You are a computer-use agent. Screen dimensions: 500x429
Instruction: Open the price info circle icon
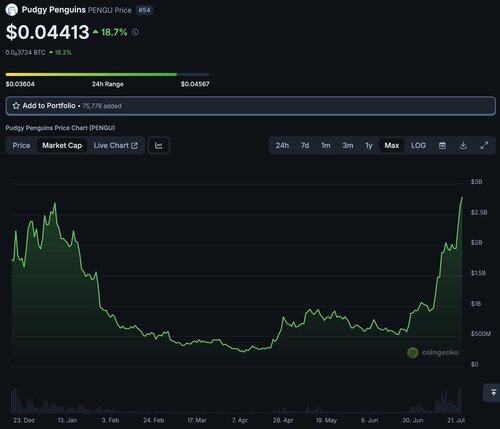click(135, 32)
